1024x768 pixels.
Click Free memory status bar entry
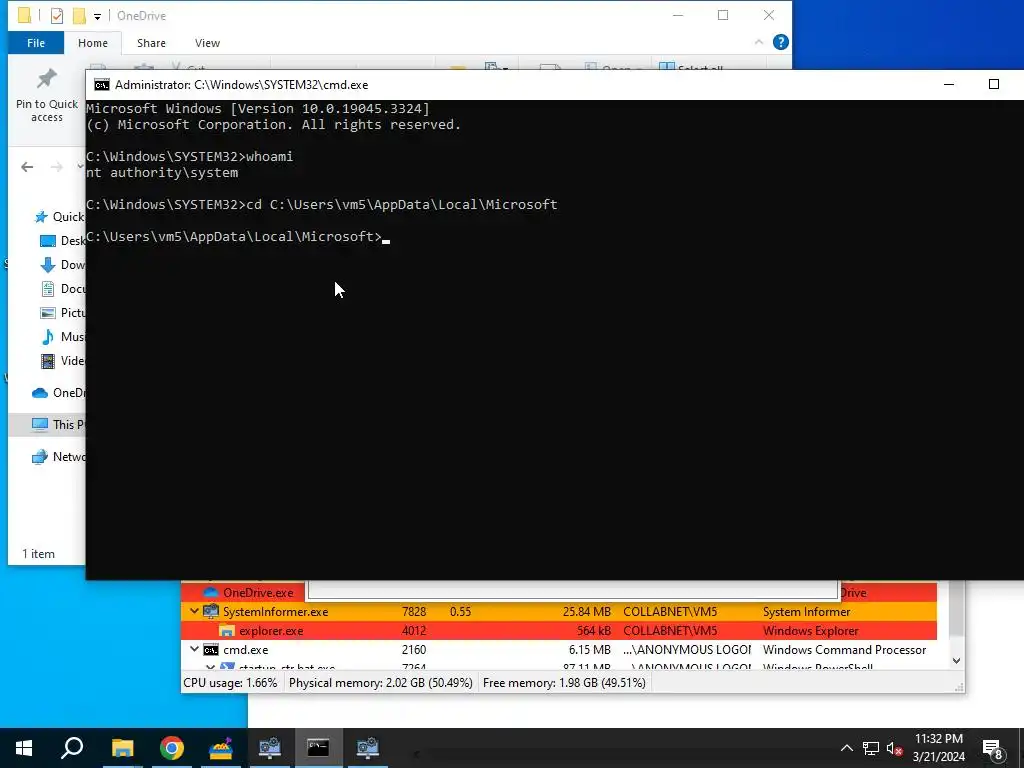564,682
